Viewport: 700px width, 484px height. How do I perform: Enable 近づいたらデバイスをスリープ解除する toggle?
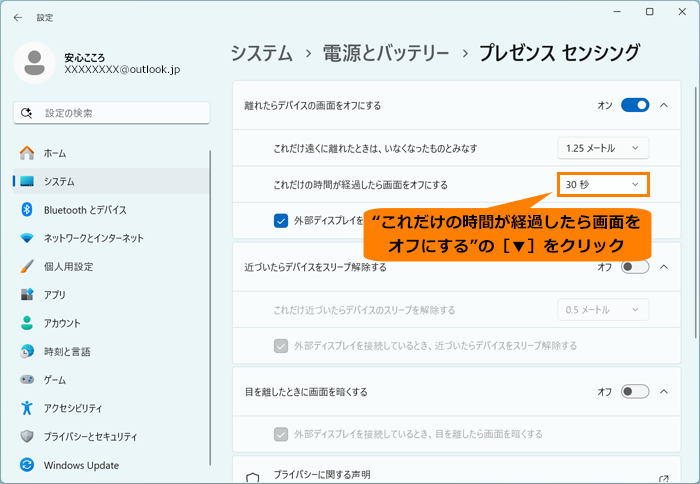pyautogui.click(x=635, y=267)
